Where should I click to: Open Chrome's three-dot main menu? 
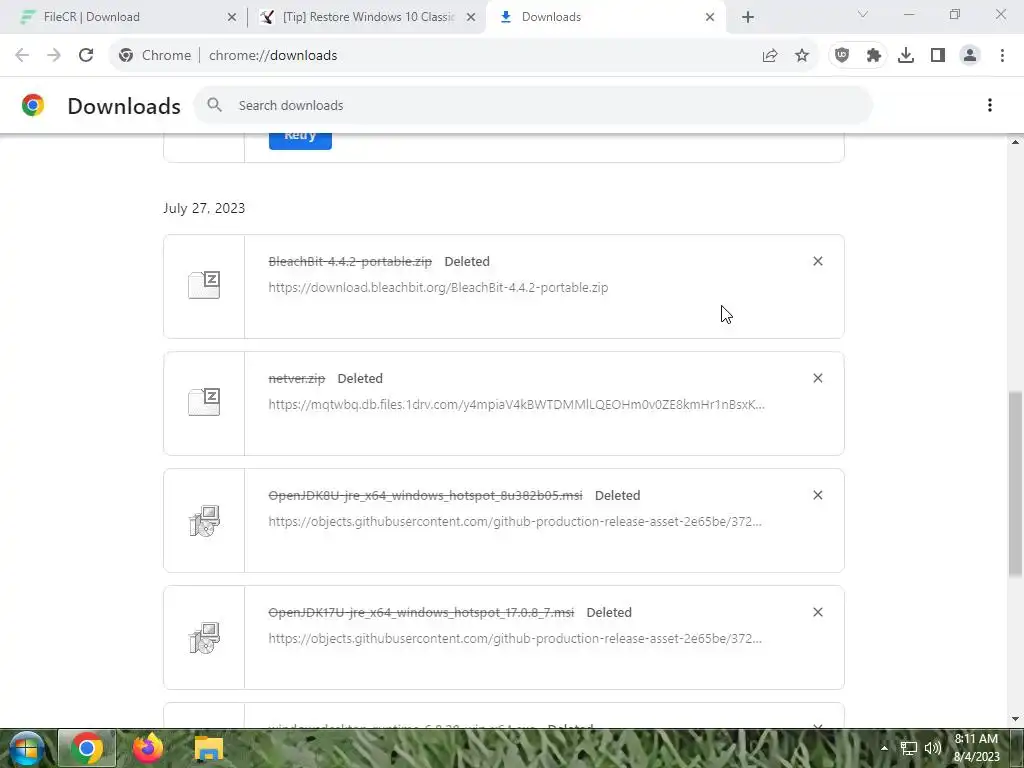[x=1002, y=56]
